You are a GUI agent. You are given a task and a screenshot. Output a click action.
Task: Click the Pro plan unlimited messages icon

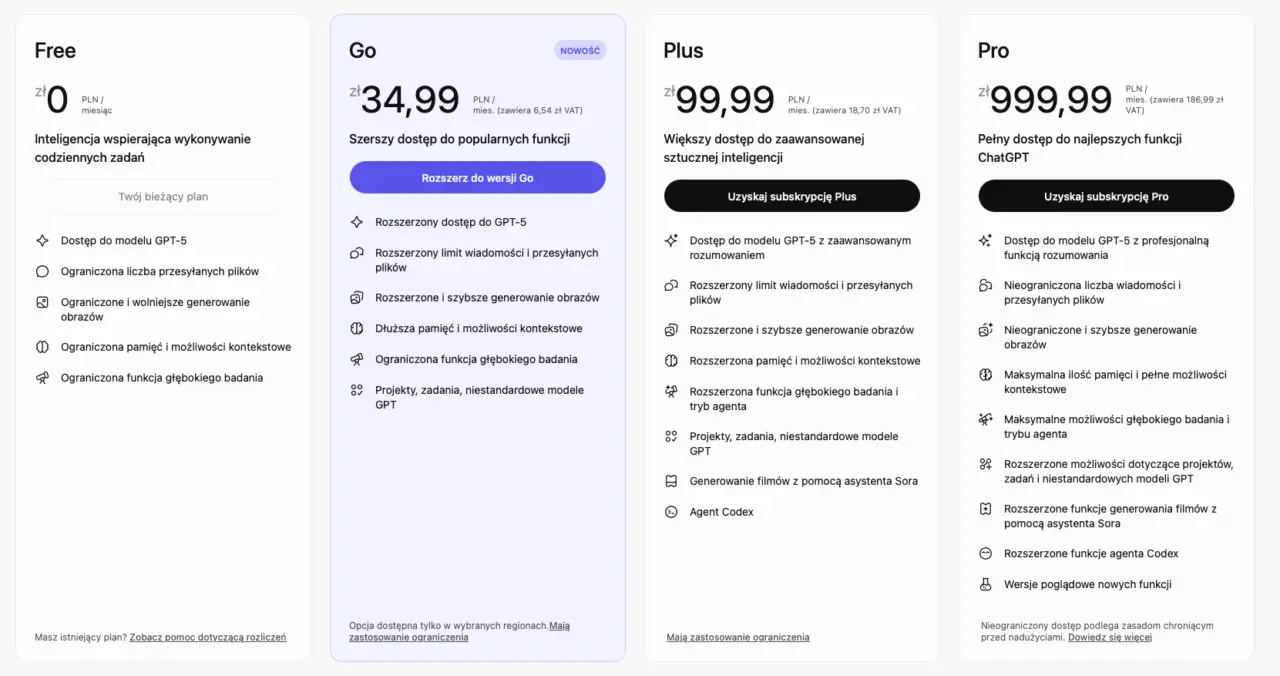(x=985, y=286)
